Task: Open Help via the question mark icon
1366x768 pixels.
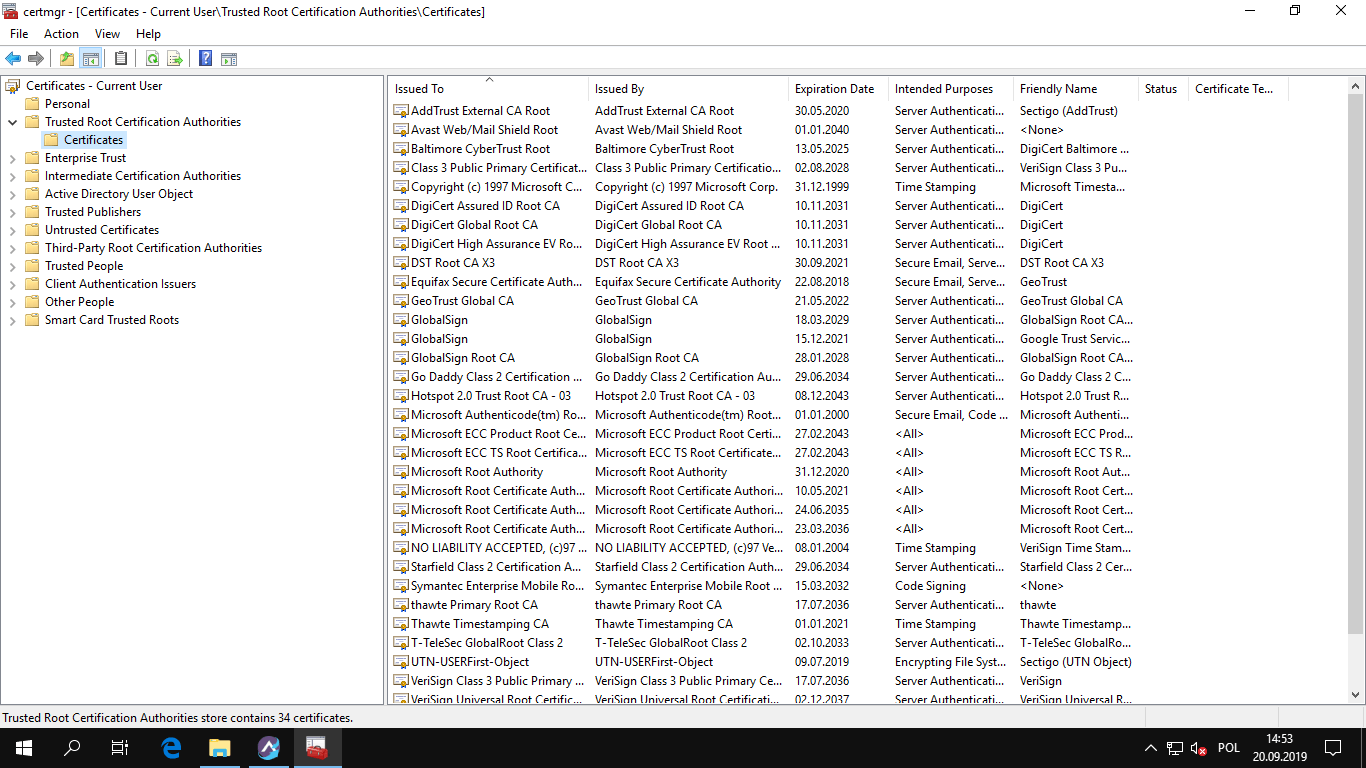Action: [x=205, y=59]
